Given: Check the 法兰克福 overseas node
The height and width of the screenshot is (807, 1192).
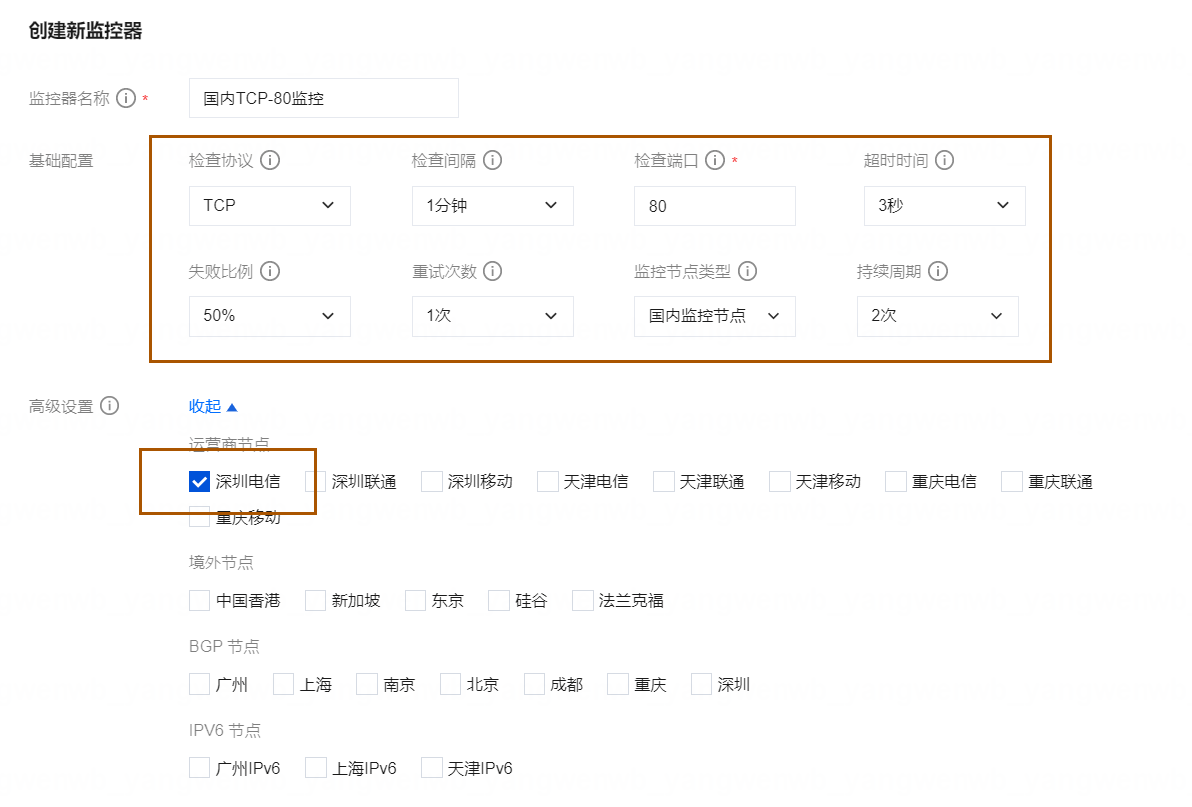Looking at the screenshot, I should pos(582,600).
